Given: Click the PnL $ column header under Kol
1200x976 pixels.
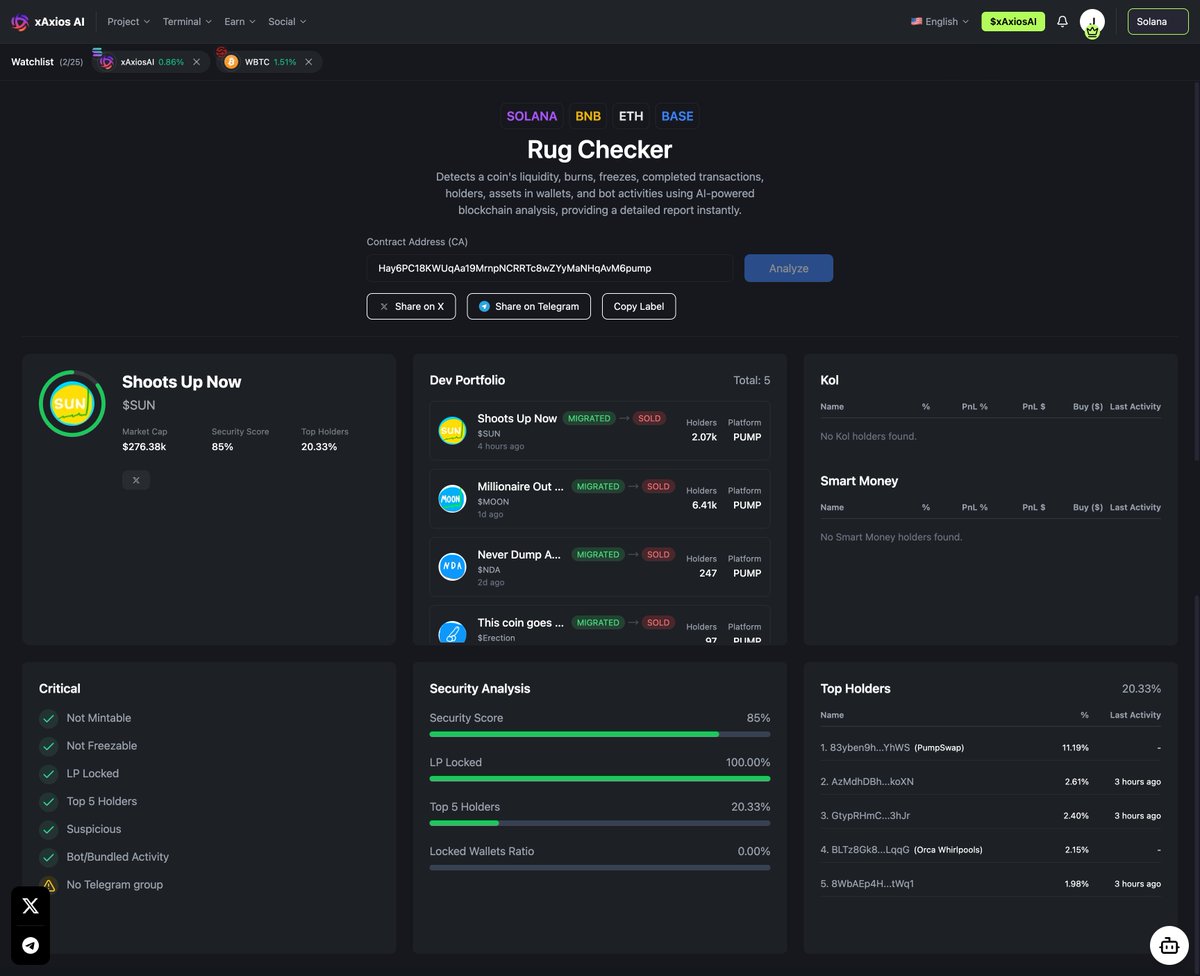Looking at the screenshot, I should click(x=1033, y=407).
